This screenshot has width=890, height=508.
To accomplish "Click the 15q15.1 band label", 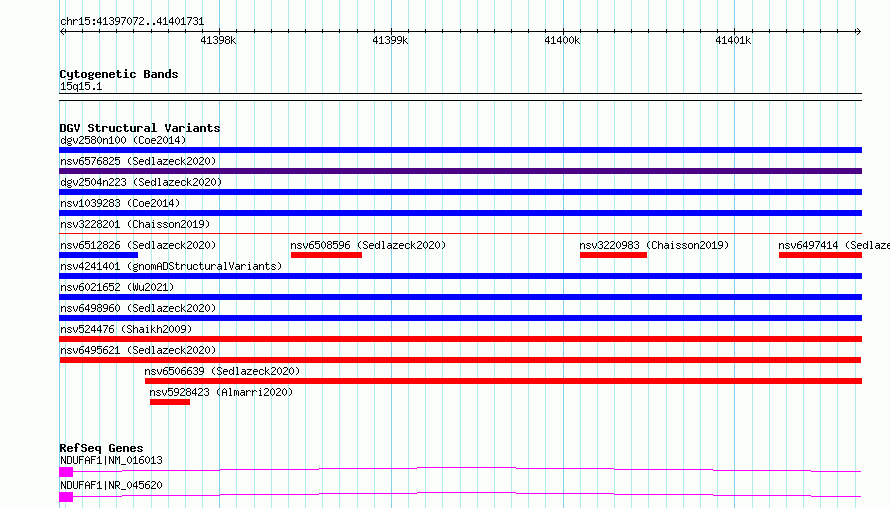I will (x=81, y=86).
